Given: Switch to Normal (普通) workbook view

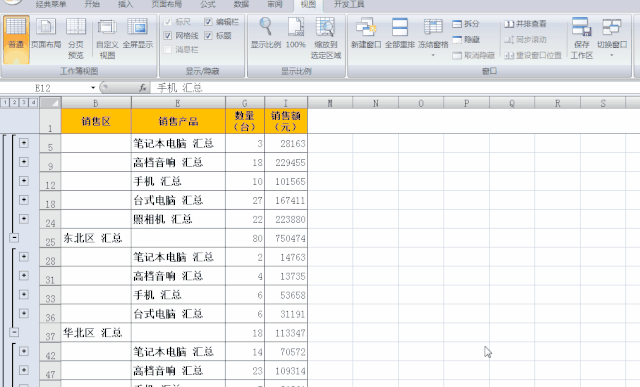Looking at the screenshot, I should (16, 40).
